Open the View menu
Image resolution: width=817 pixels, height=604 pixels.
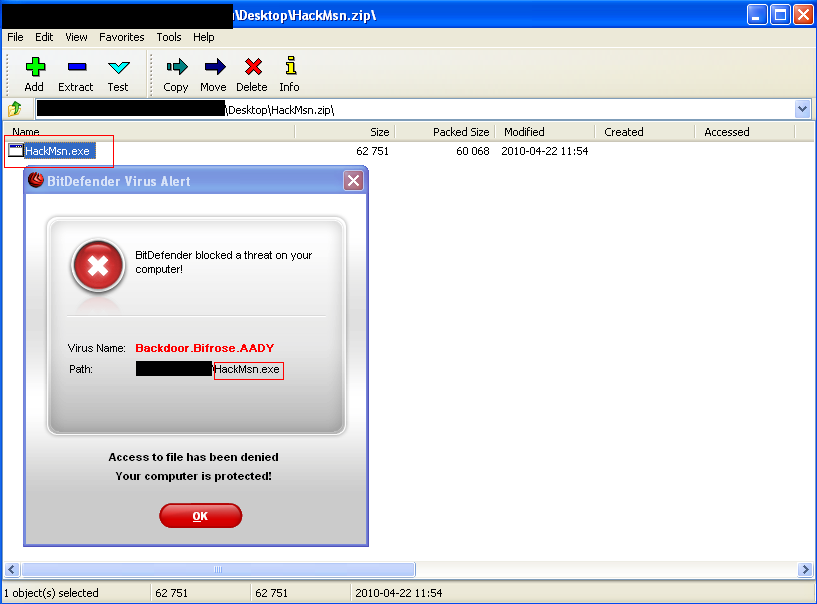coord(76,37)
